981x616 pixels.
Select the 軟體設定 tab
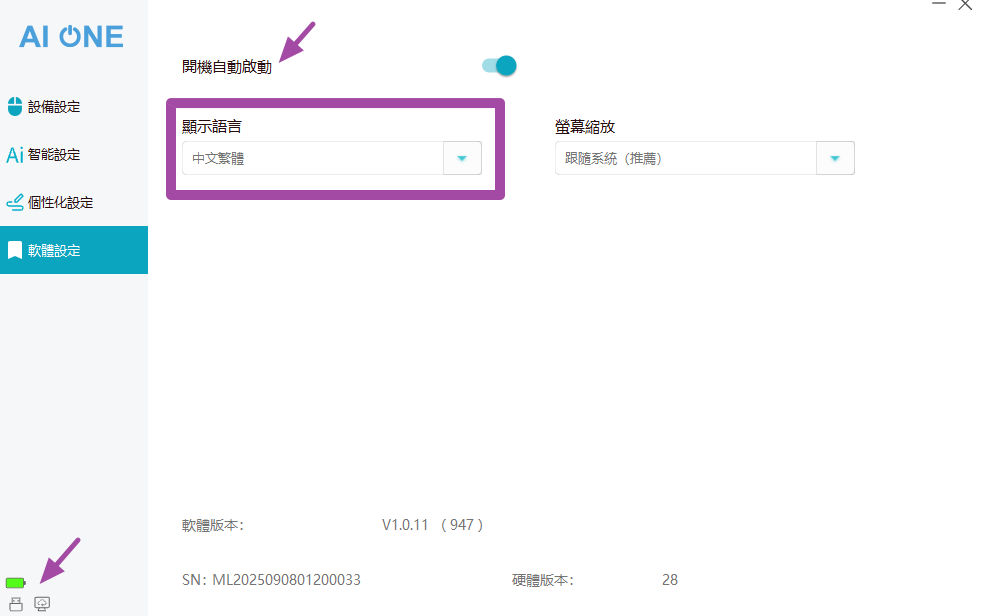54,251
